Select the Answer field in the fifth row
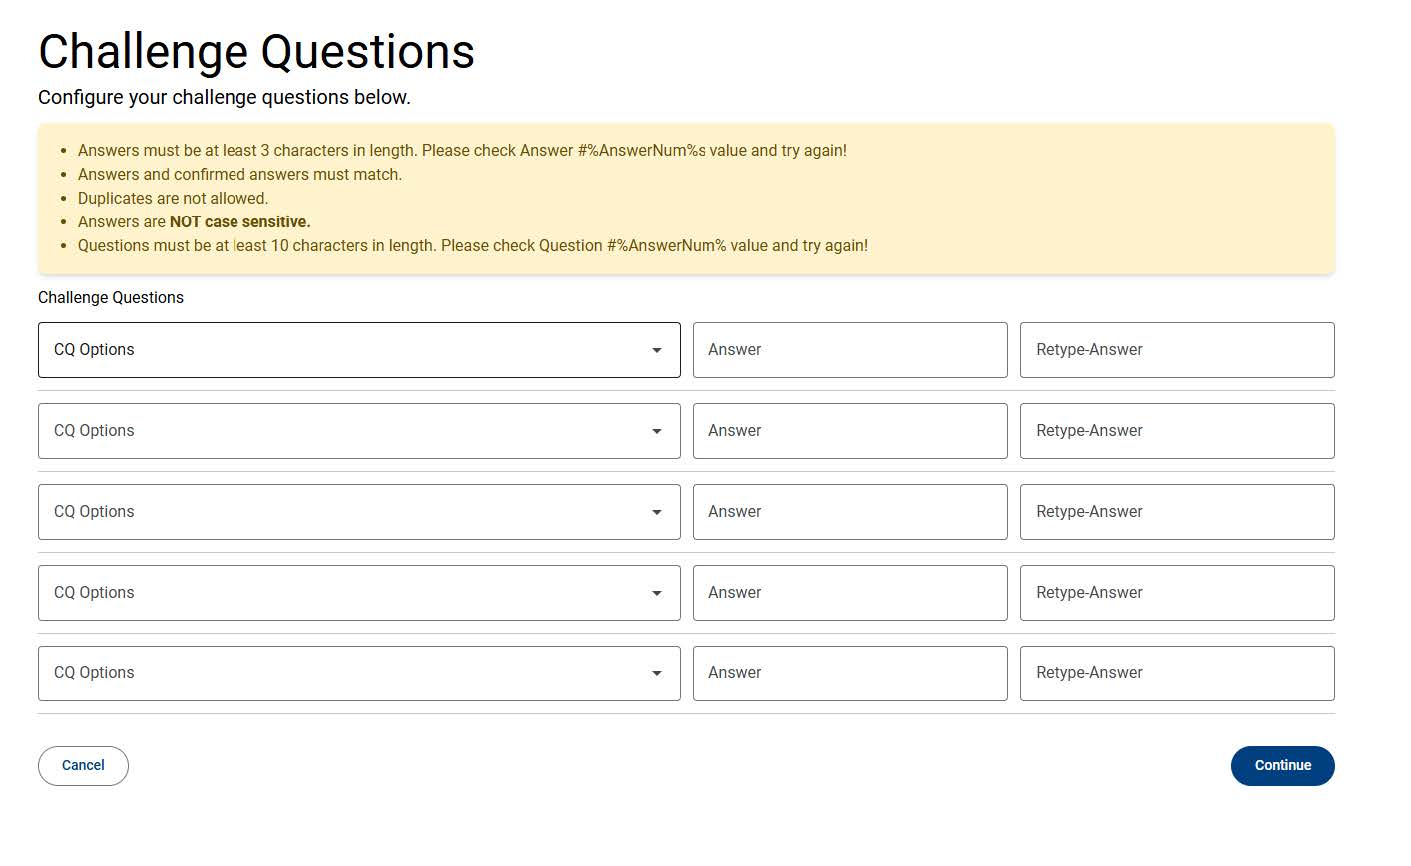This screenshot has height=866, width=1411. pos(849,673)
